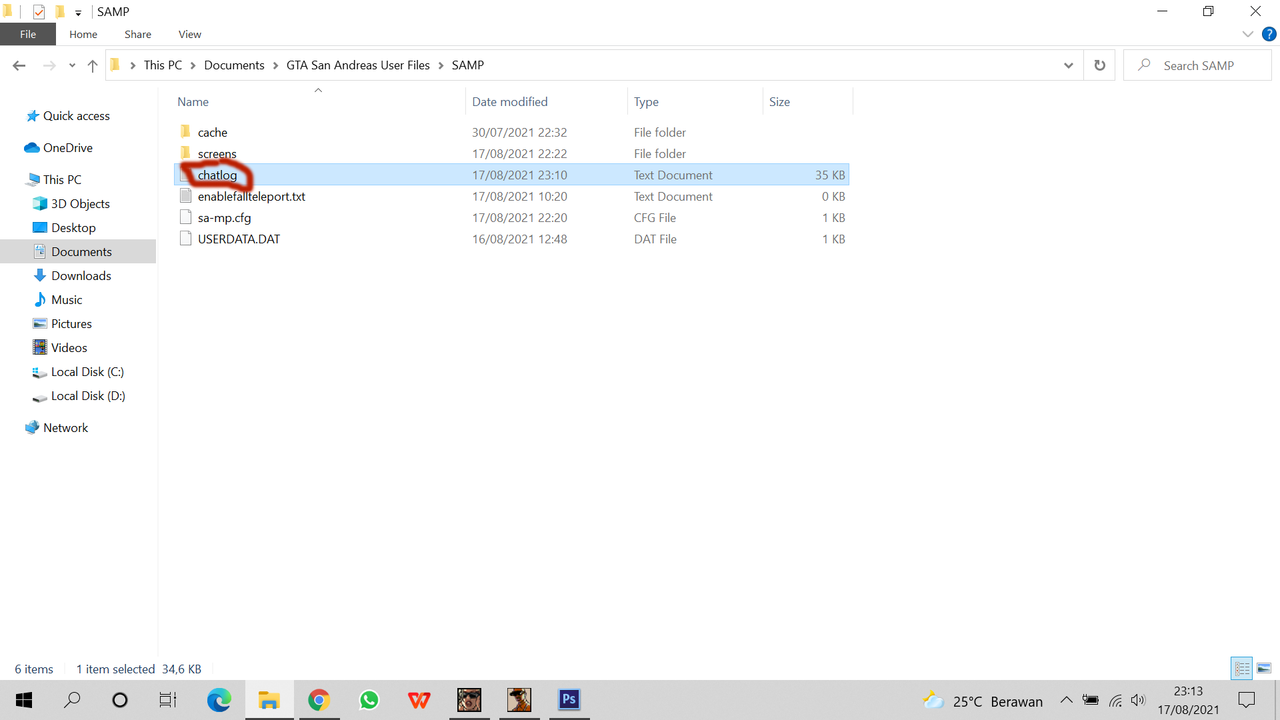Switch to large icons view in status bar
The width and height of the screenshot is (1280, 720).
pos(1264,669)
